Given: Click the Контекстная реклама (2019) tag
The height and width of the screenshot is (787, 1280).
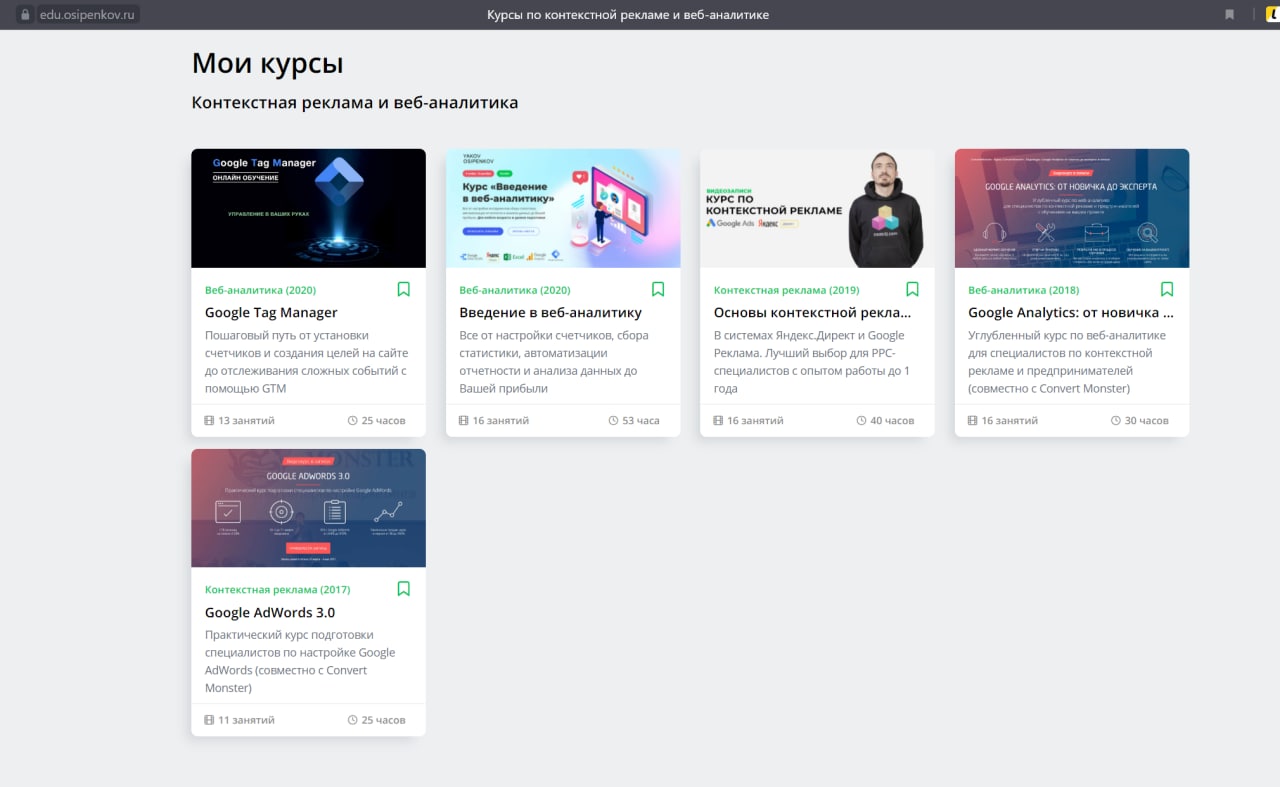Looking at the screenshot, I should [786, 290].
